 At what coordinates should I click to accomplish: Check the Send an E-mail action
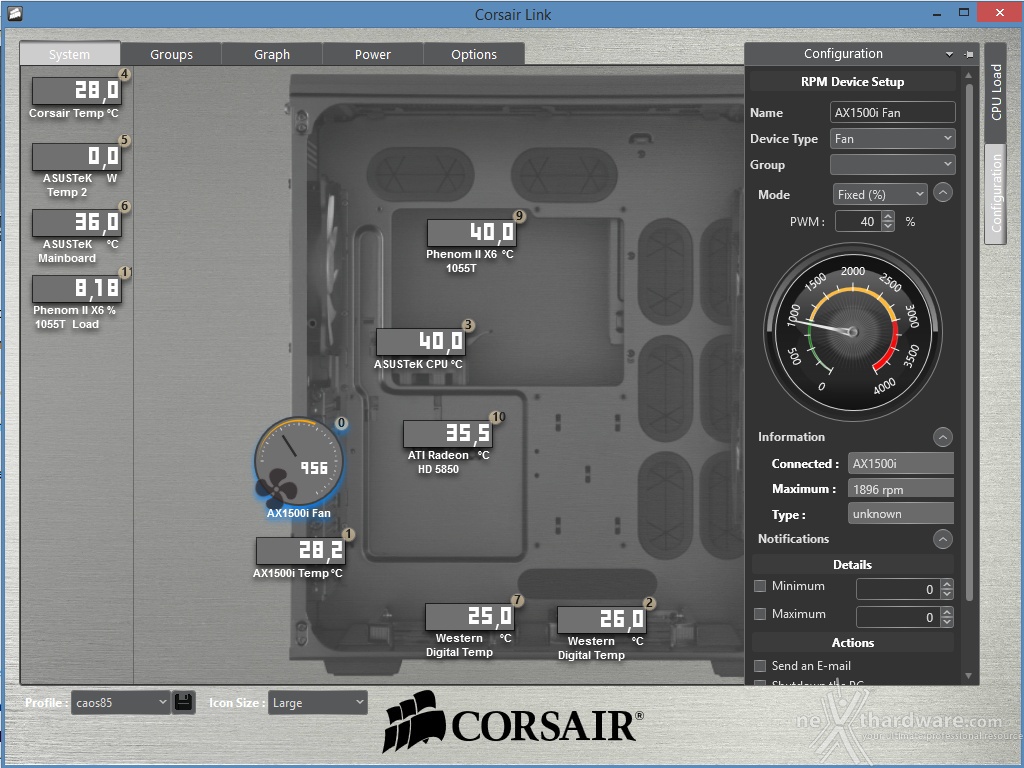(x=760, y=665)
